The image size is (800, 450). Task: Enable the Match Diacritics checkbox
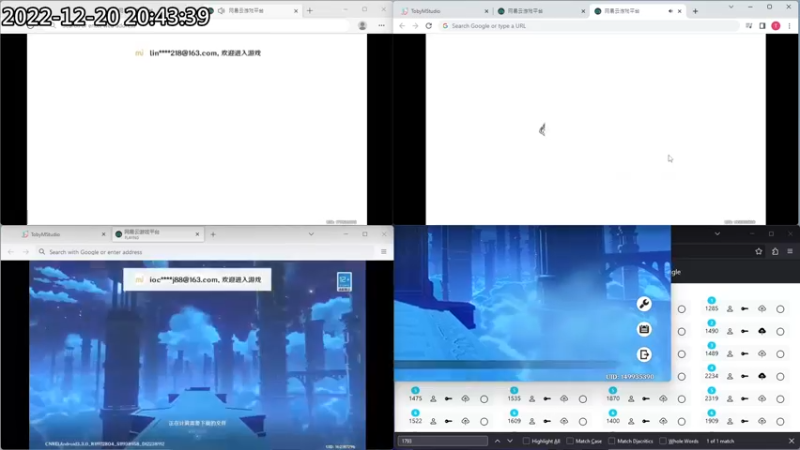point(611,441)
